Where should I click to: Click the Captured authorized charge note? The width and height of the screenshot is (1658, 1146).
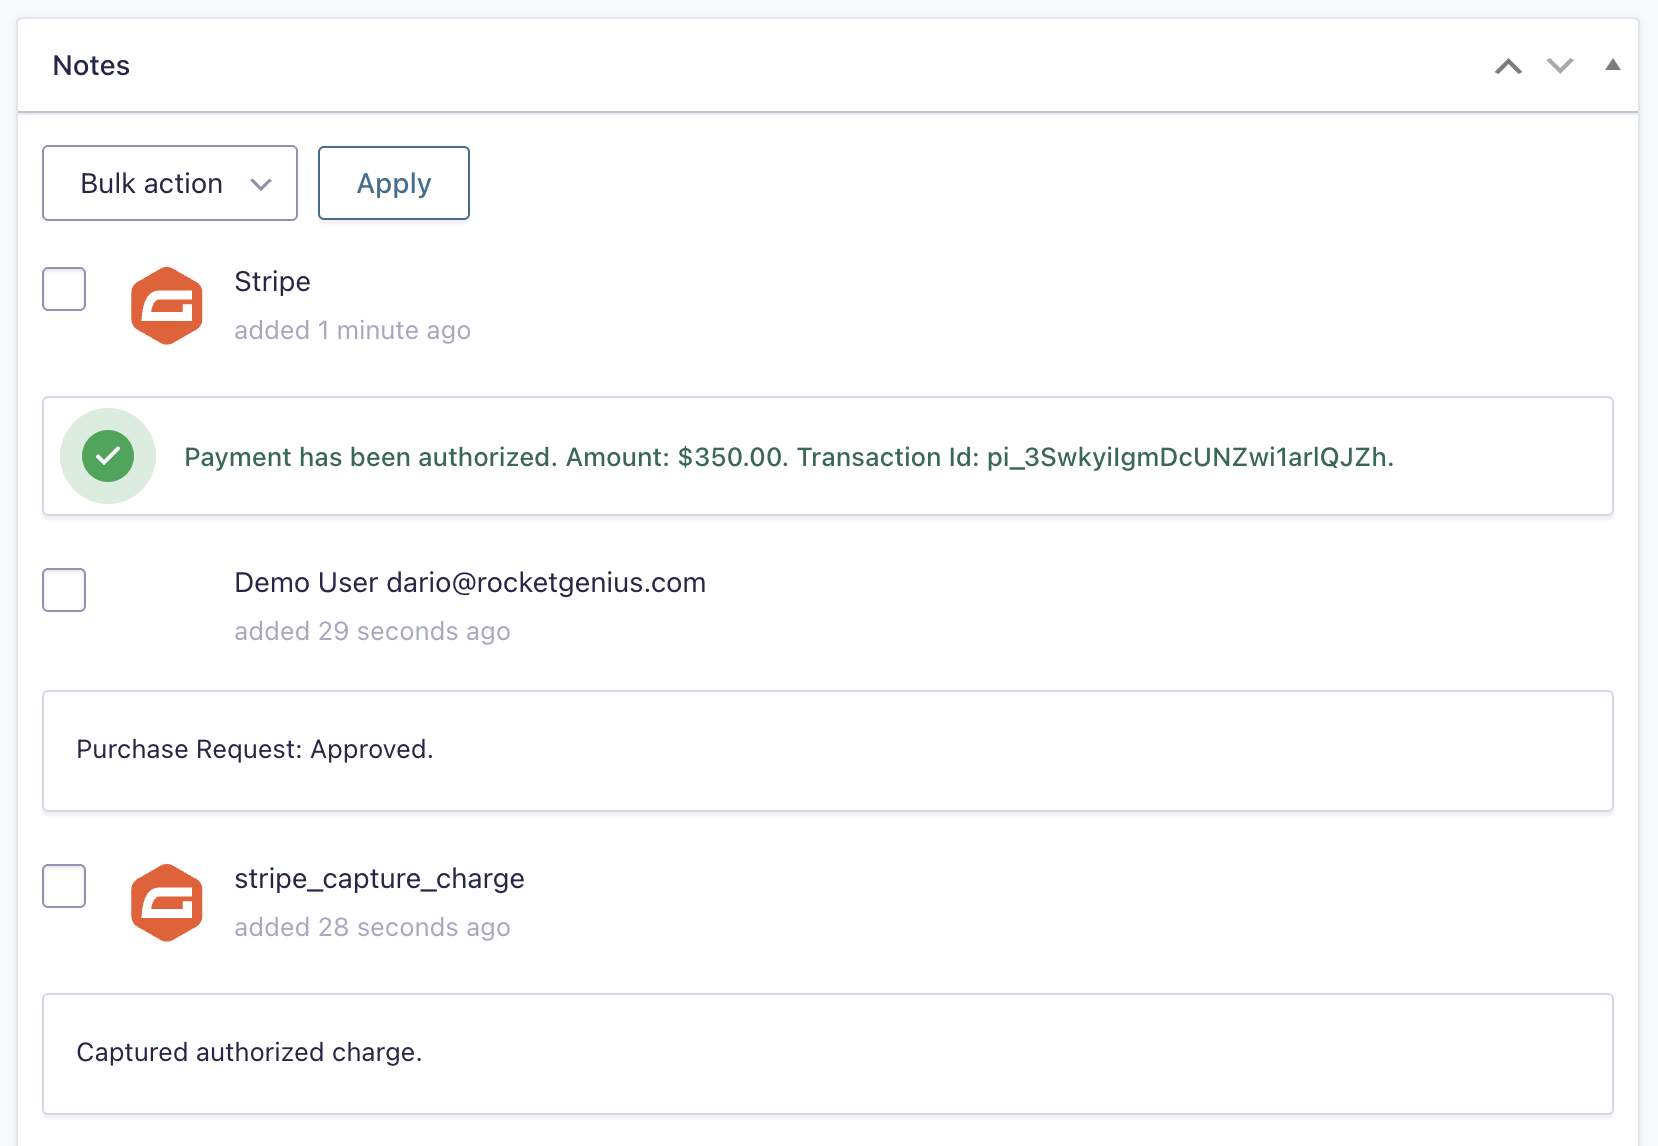coord(249,1052)
